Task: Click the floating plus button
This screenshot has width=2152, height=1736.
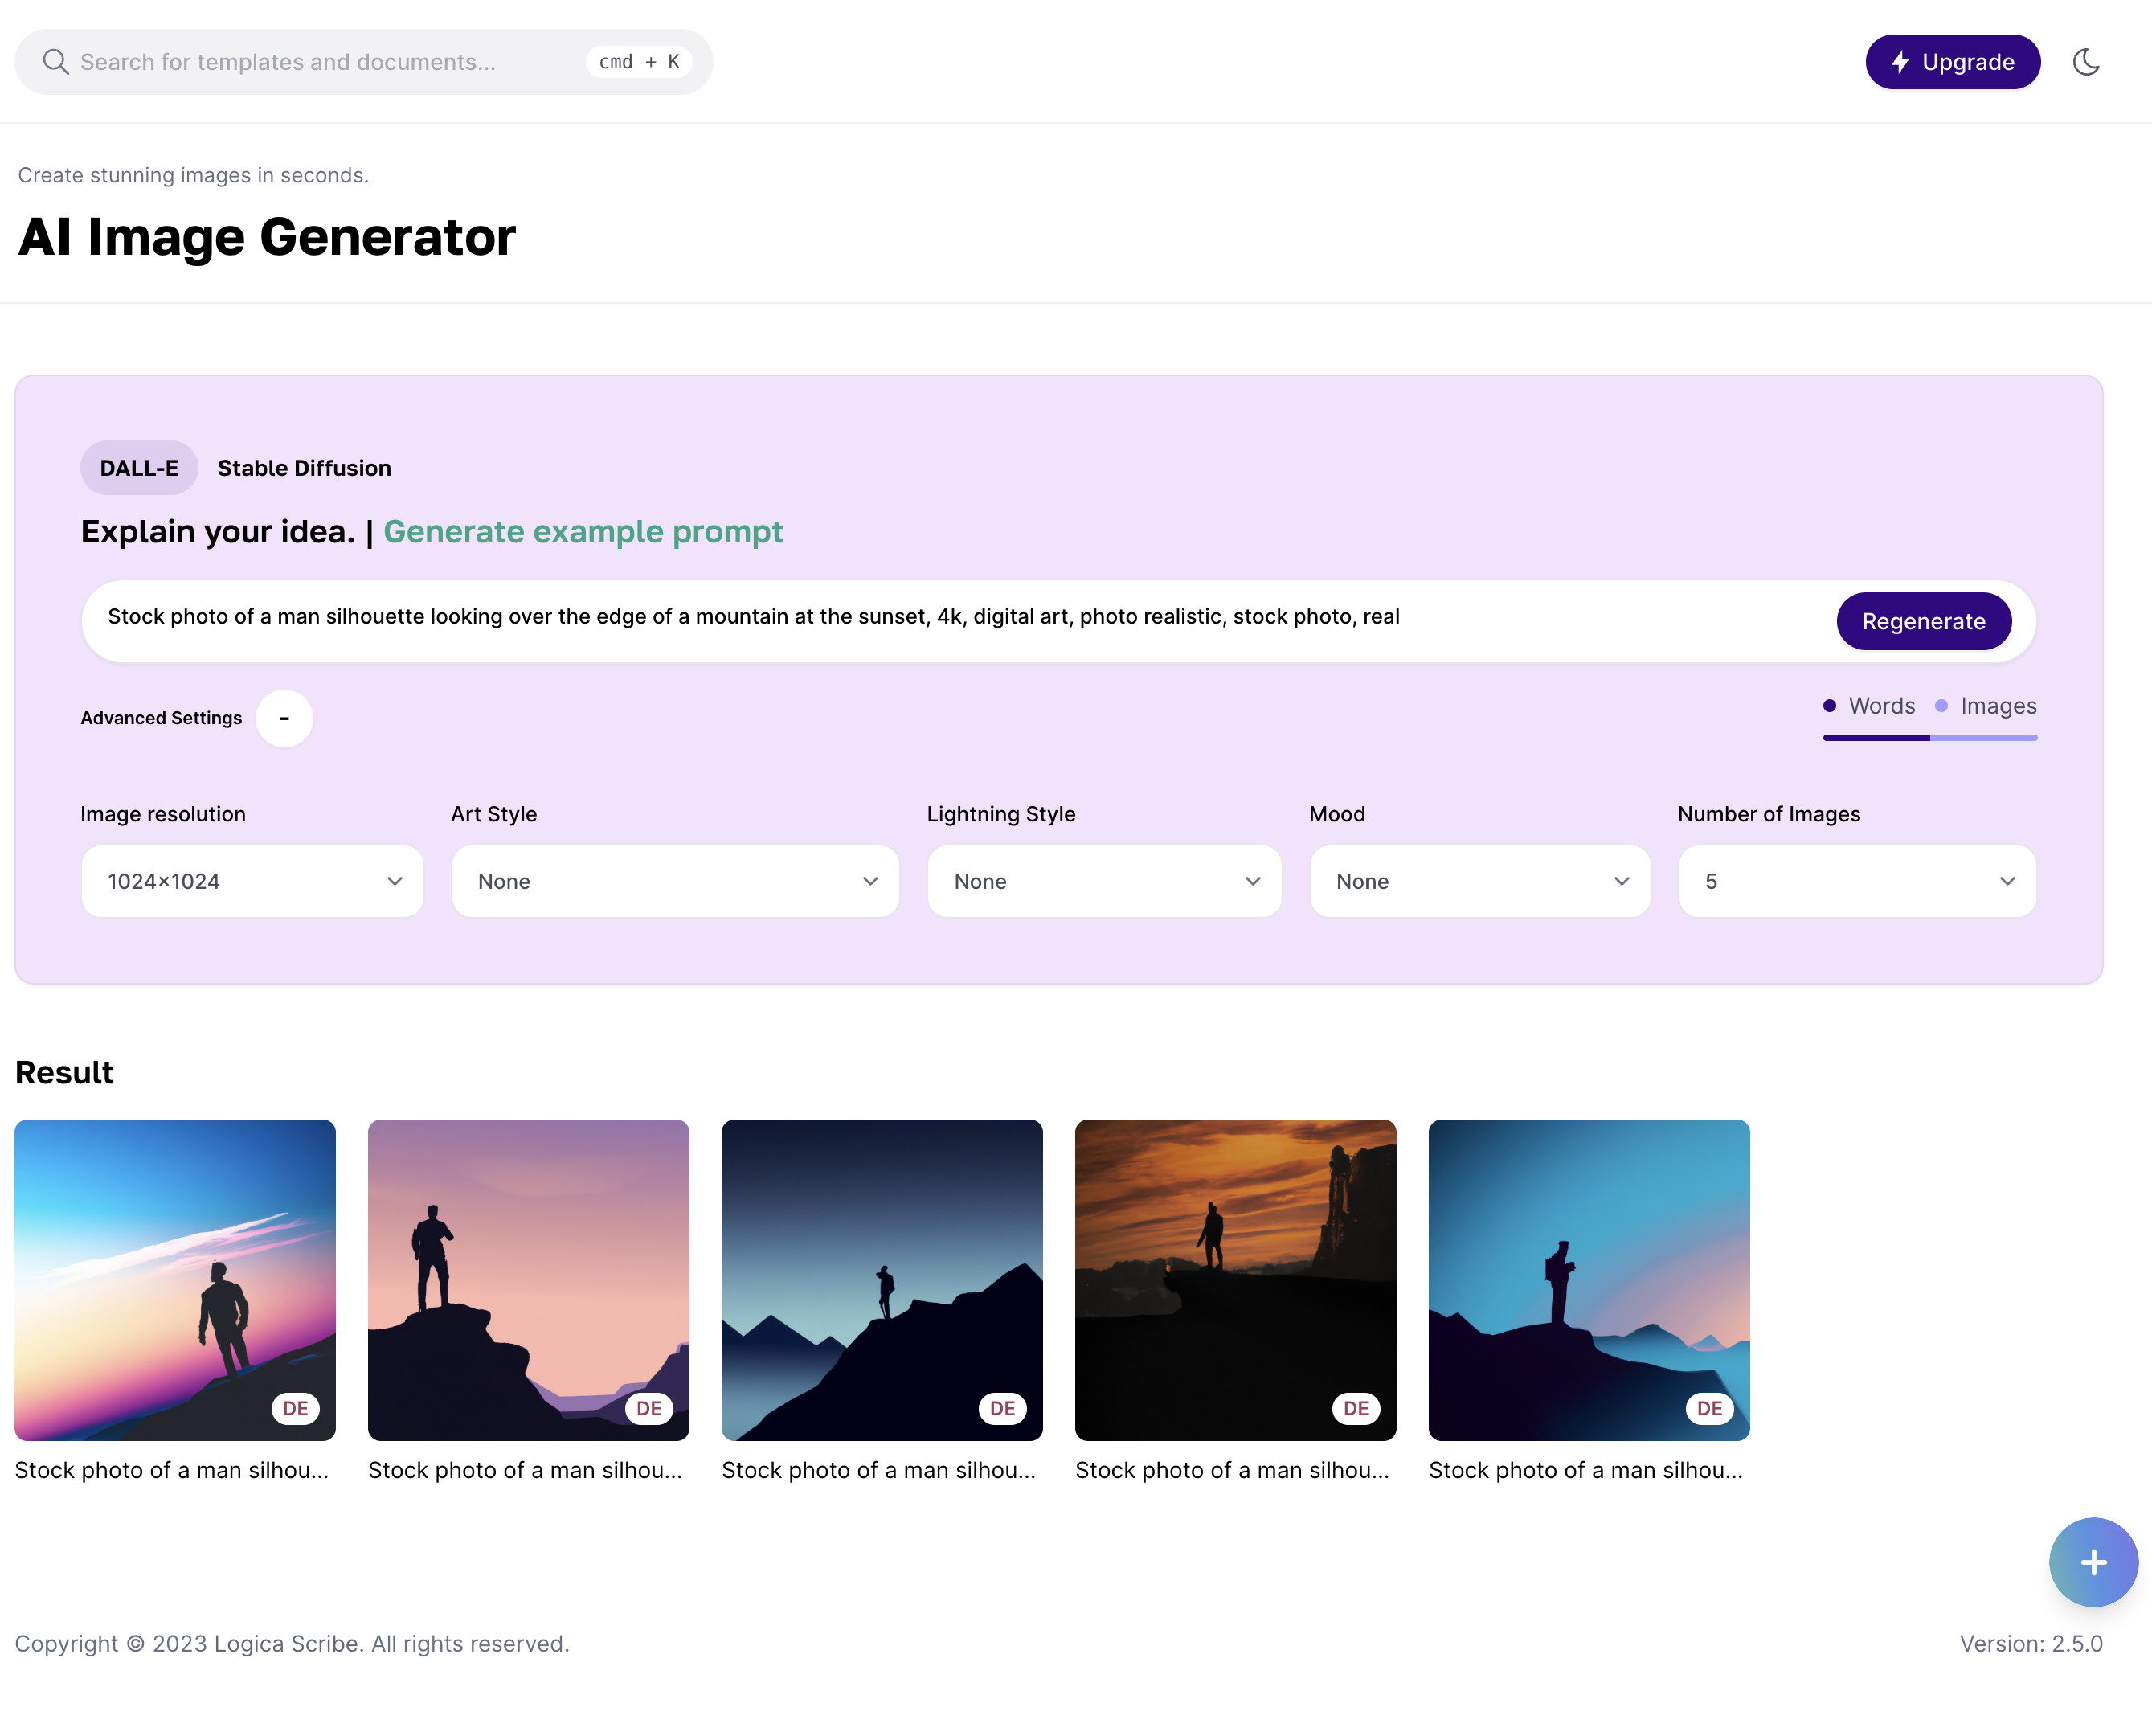Action: tap(2092, 1561)
